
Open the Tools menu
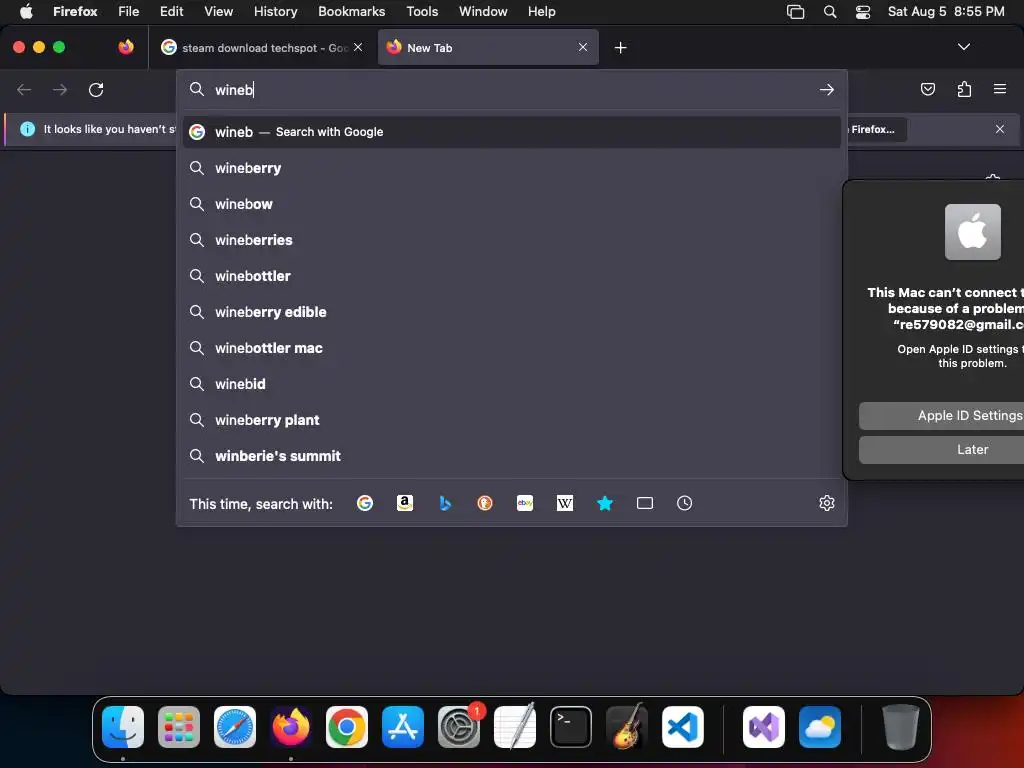422,11
